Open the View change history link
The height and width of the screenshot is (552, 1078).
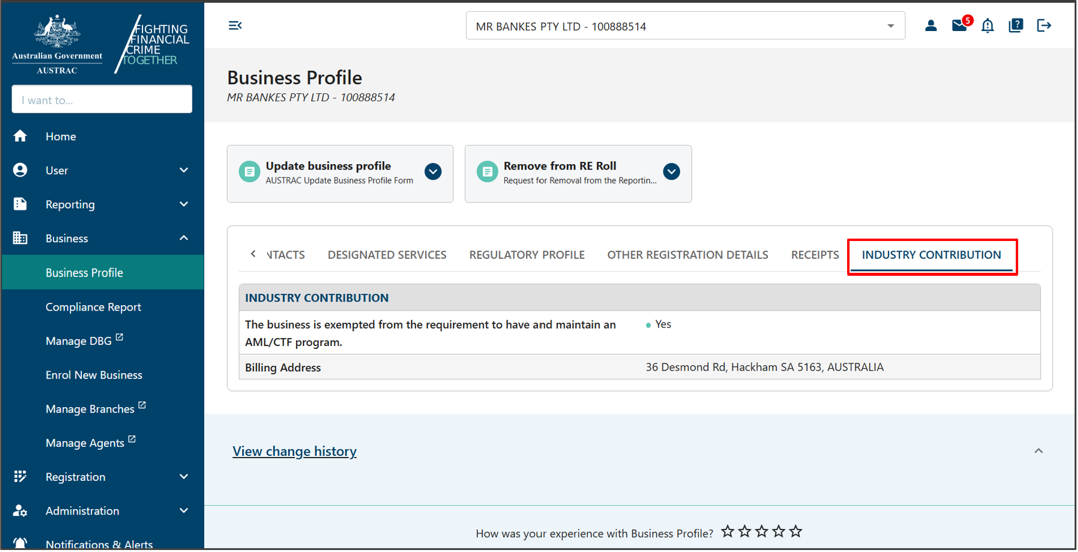coord(294,452)
